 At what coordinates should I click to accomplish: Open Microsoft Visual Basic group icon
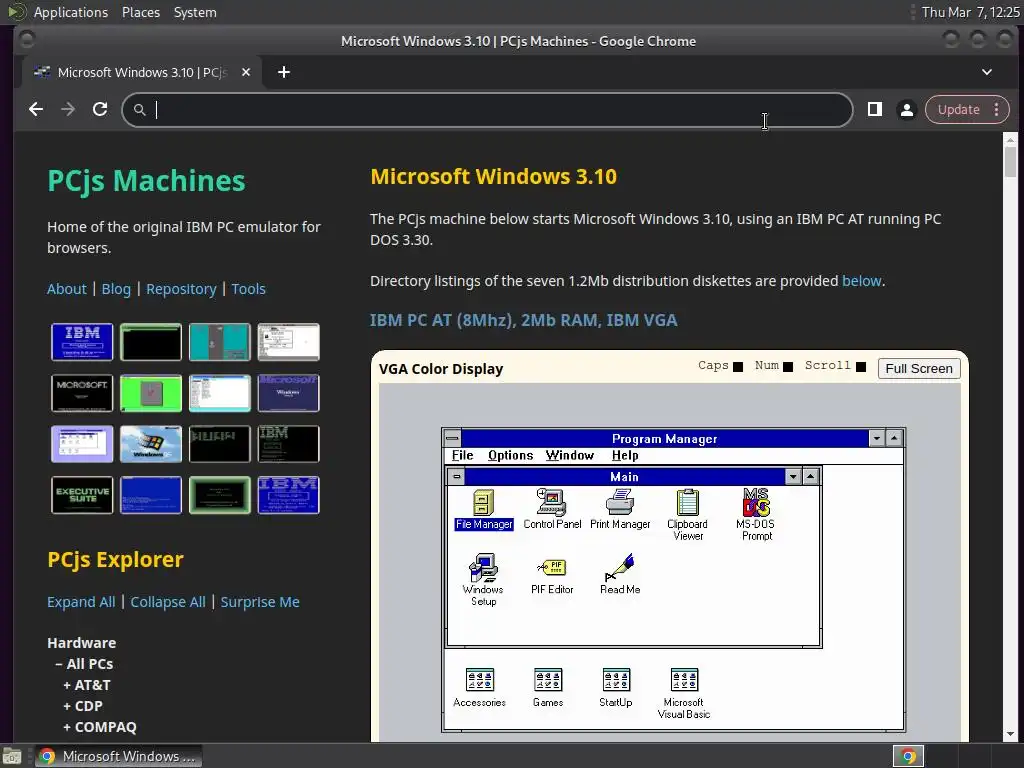pyautogui.click(x=684, y=694)
